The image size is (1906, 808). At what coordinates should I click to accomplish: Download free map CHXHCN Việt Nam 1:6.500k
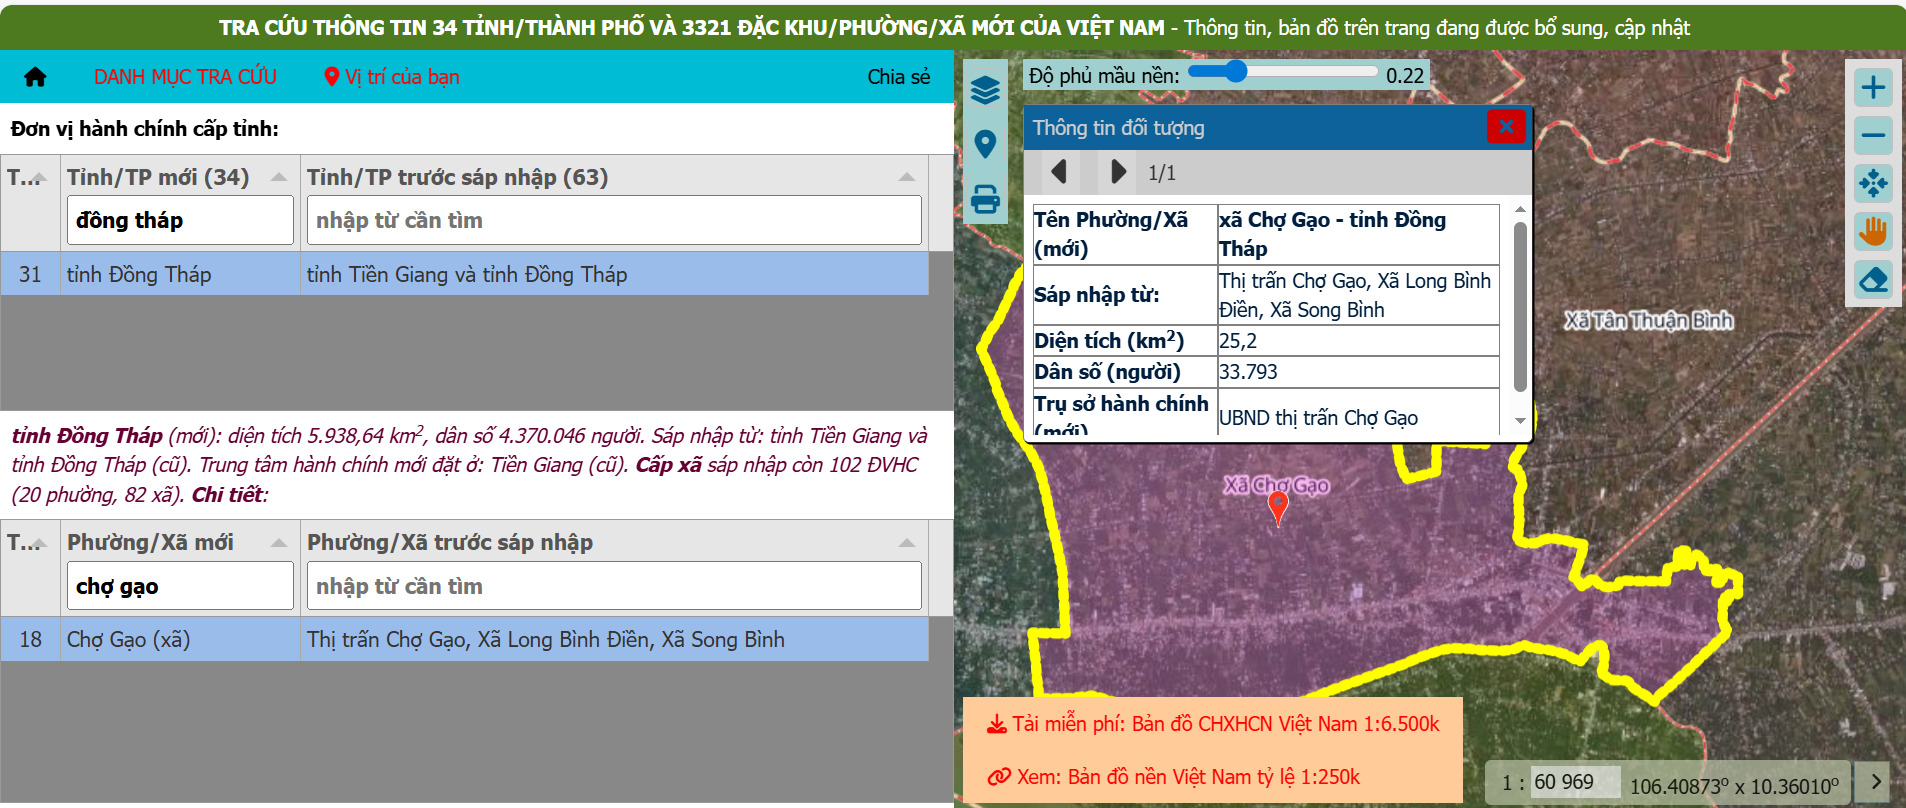pos(1213,724)
